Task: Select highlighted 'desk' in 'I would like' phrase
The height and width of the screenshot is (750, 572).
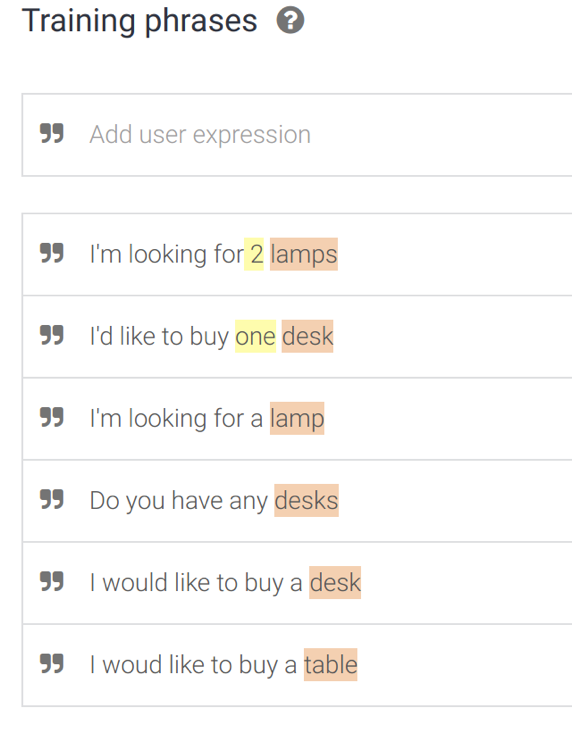Action: tap(335, 583)
